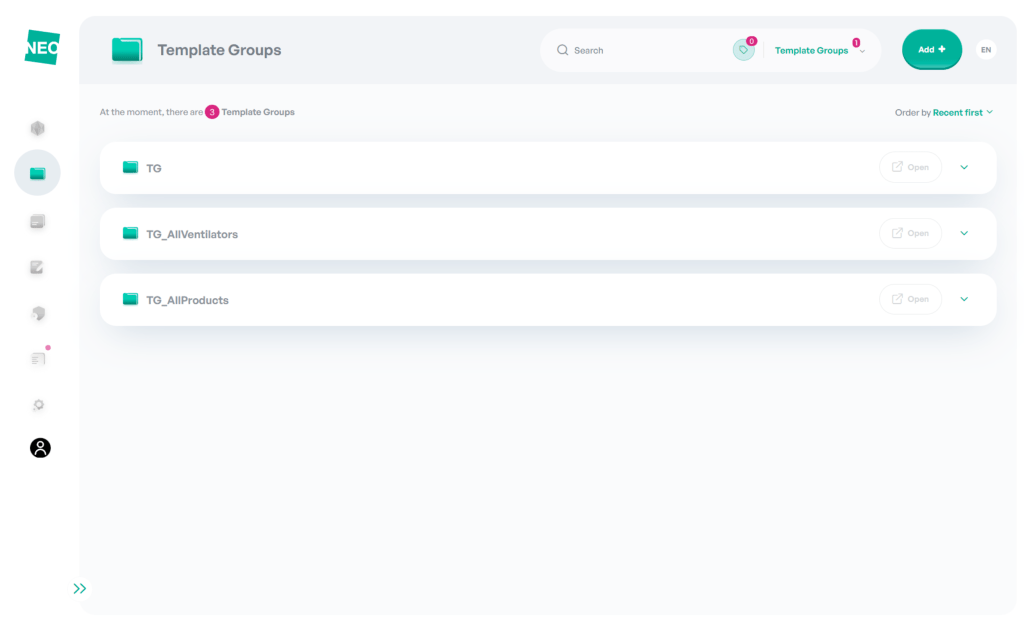Click the Template Groups header folder icon
The height and width of the screenshot is (625, 1024).
point(127,50)
